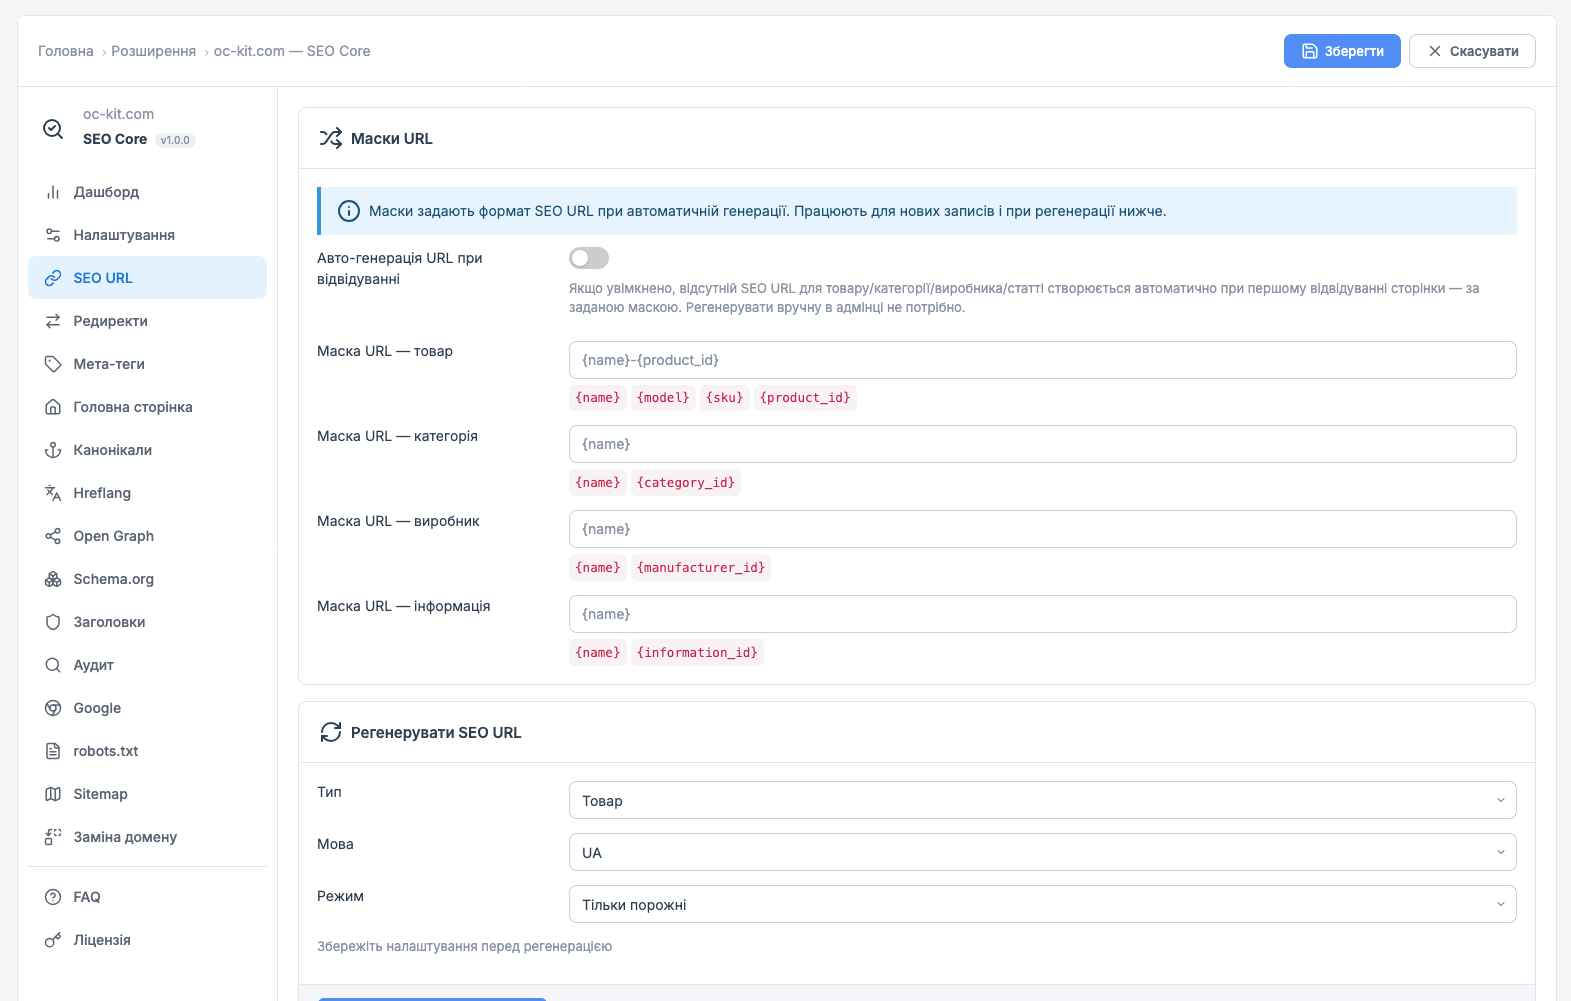Screen dimensions: 1571x1001
Task: Open the Тип dropdown showing Товар
Action: pyautogui.click(x=1042, y=800)
